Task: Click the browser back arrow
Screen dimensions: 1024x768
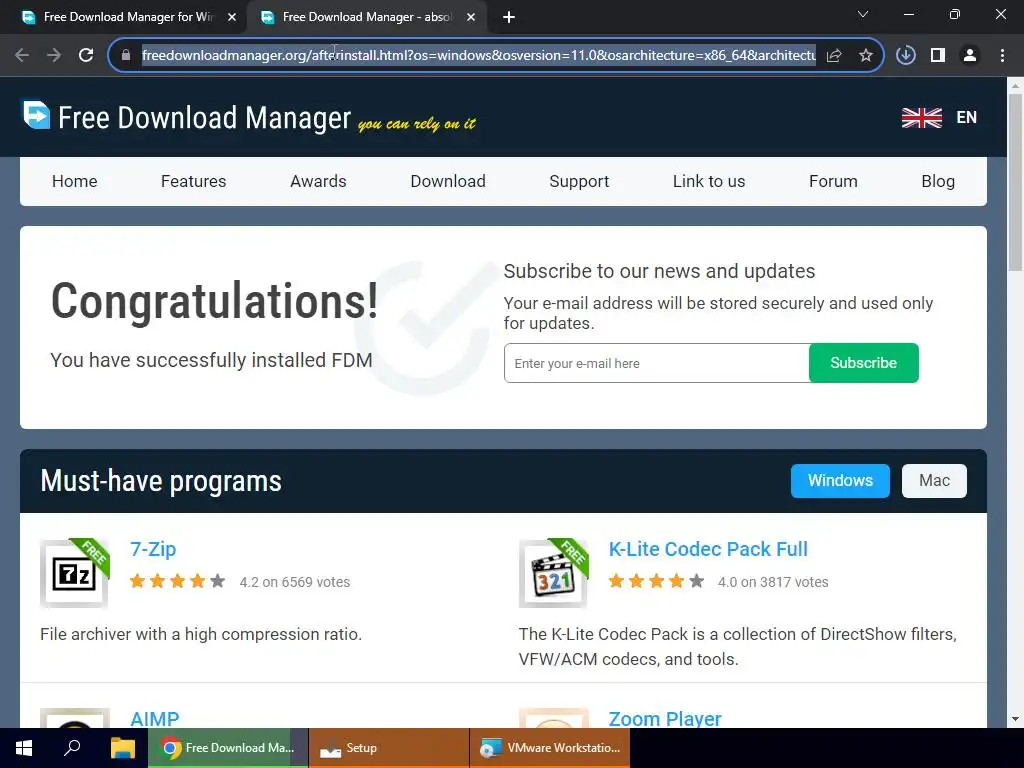Action: [x=22, y=56]
